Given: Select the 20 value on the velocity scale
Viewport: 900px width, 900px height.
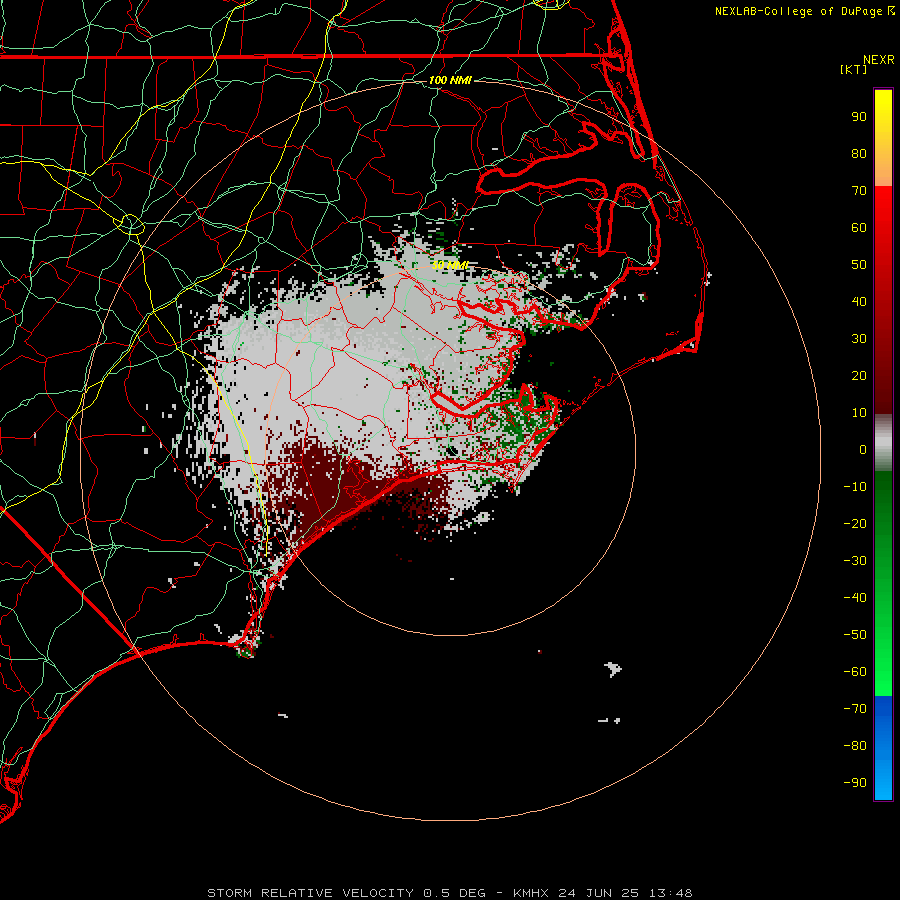Looking at the screenshot, I should (x=859, y=376).
